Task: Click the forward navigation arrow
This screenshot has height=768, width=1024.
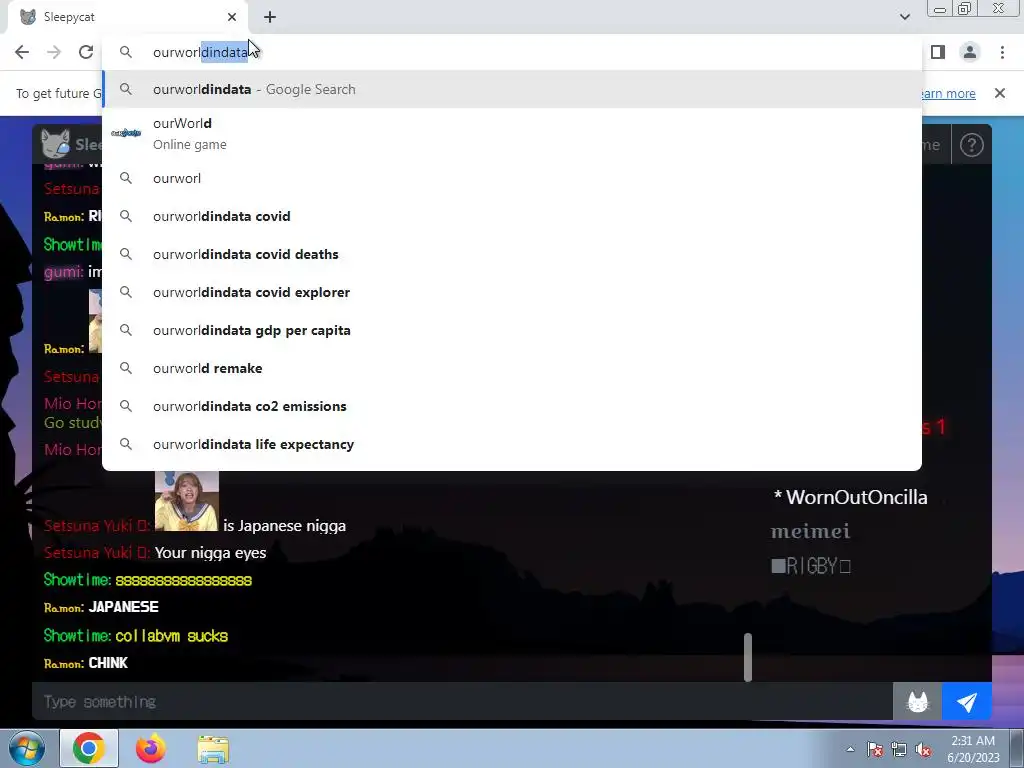Action: pos(54,52)
